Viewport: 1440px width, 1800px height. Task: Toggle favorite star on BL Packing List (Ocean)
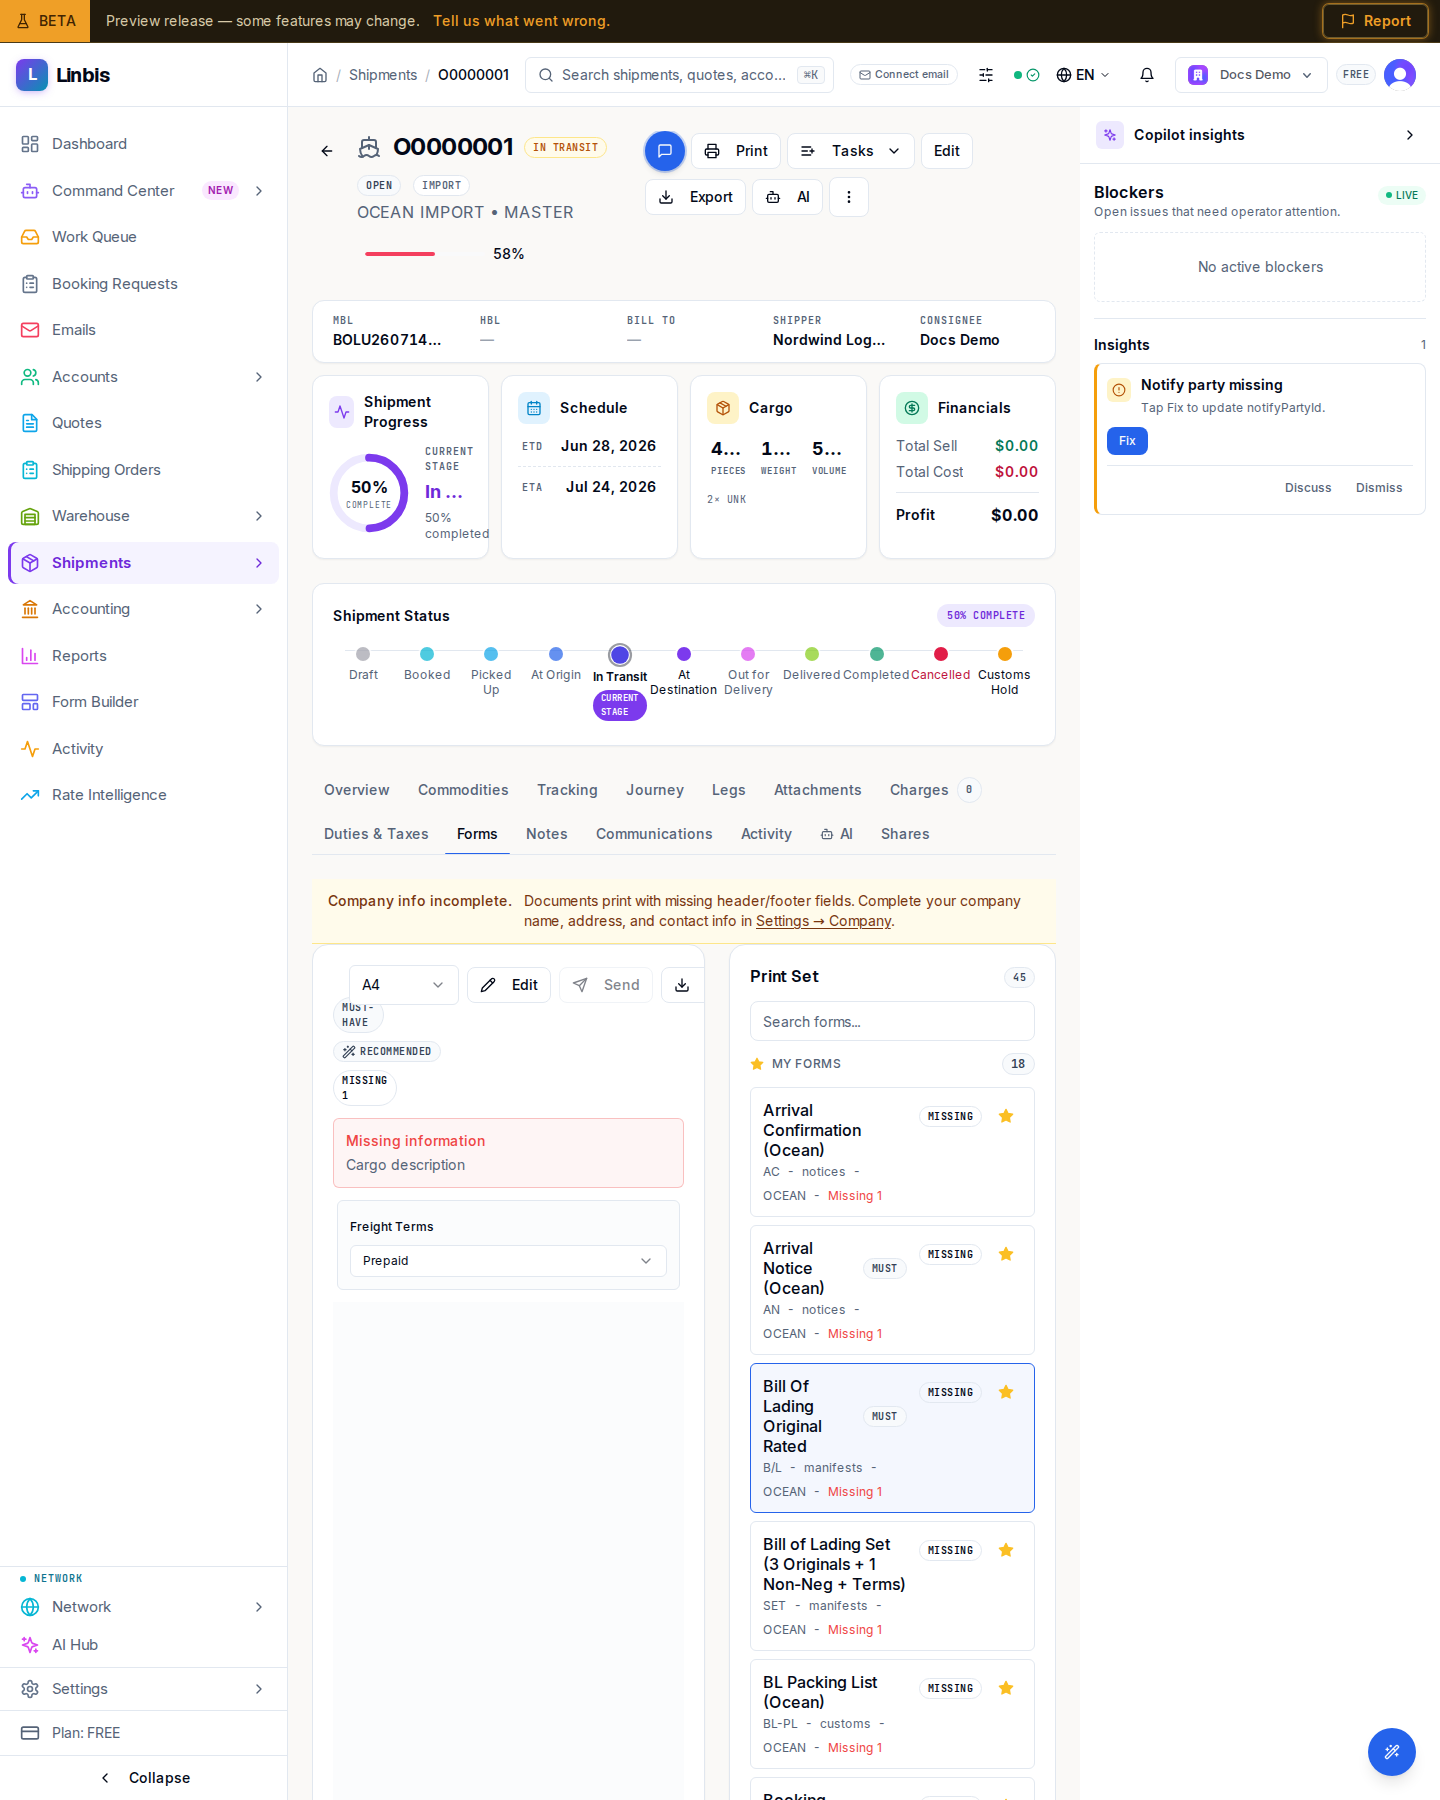[1006, 1688]
